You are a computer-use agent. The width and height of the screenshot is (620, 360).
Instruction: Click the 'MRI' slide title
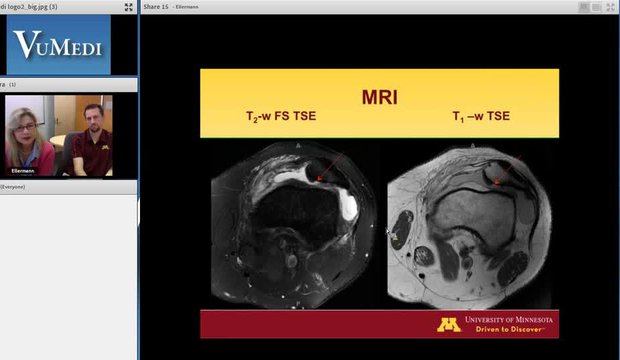point(380,97)
